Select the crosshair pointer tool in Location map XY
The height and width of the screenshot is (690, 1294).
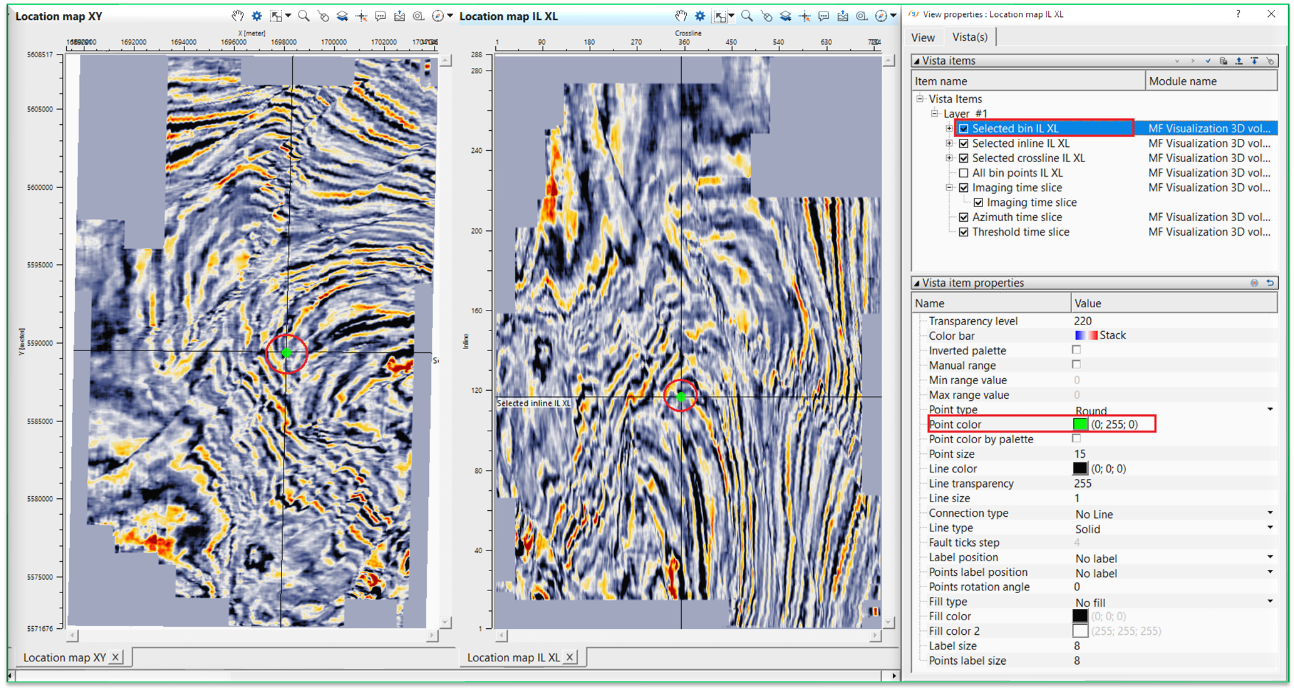[362, 16]
